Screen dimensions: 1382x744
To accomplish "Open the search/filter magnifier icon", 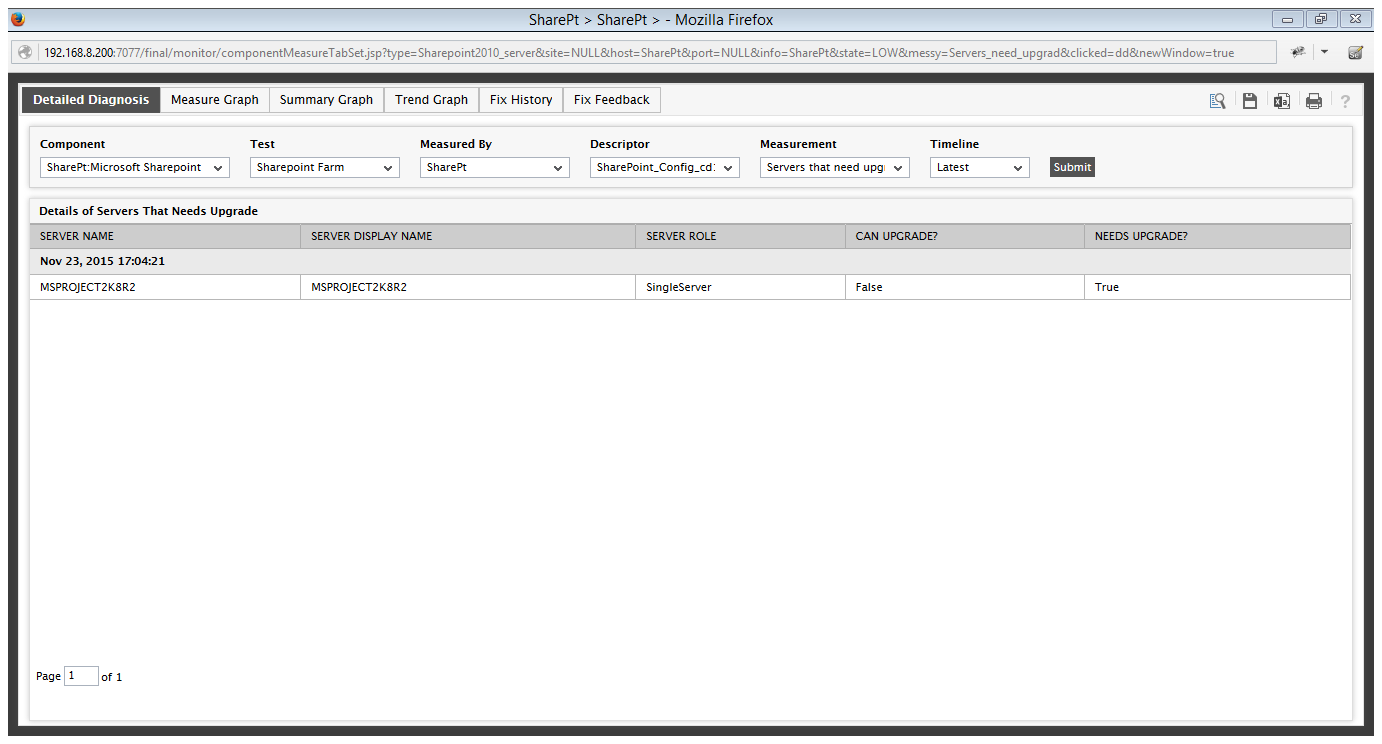I will pos(1217,100).
